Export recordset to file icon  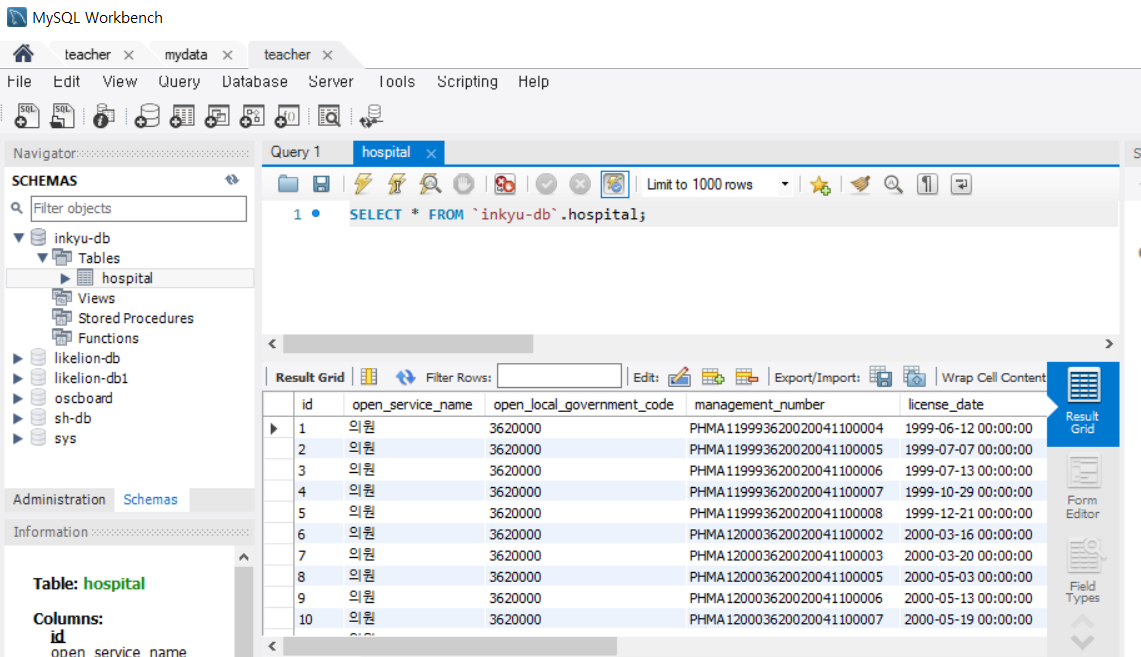pyautogui.click(x=880, y=377)
